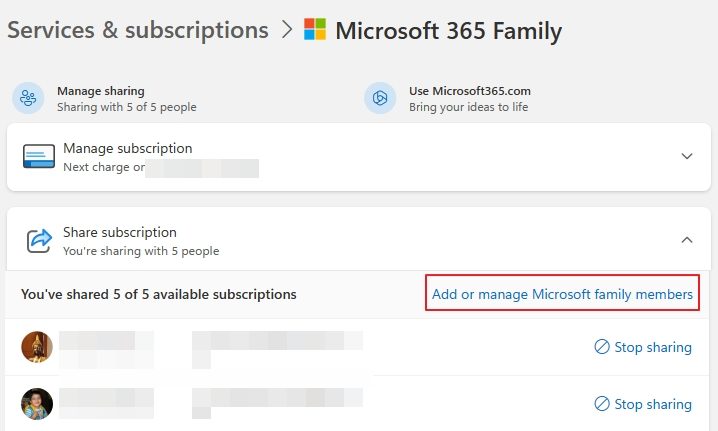The width and height of the screenshot is (718, 431).
Task: Go back to Services & subscriptions
Action: 138,30
